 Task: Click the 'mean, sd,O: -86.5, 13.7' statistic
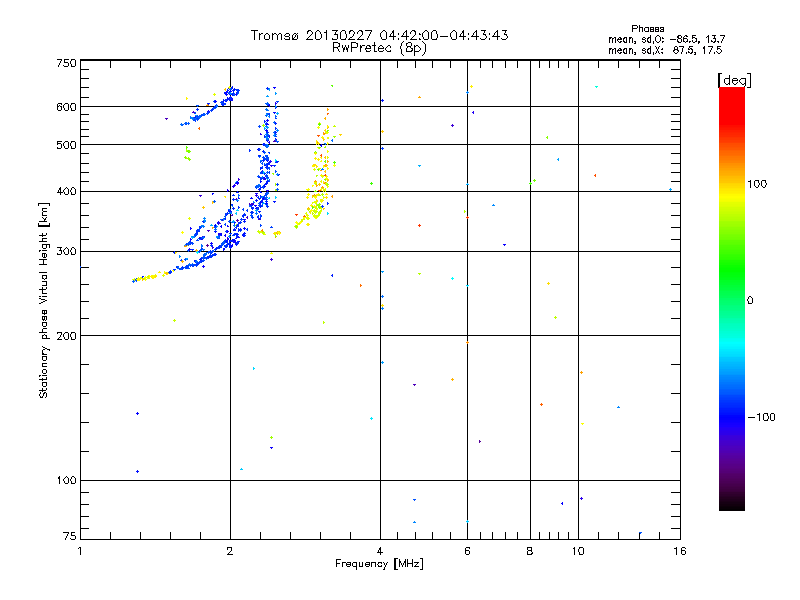666,39
